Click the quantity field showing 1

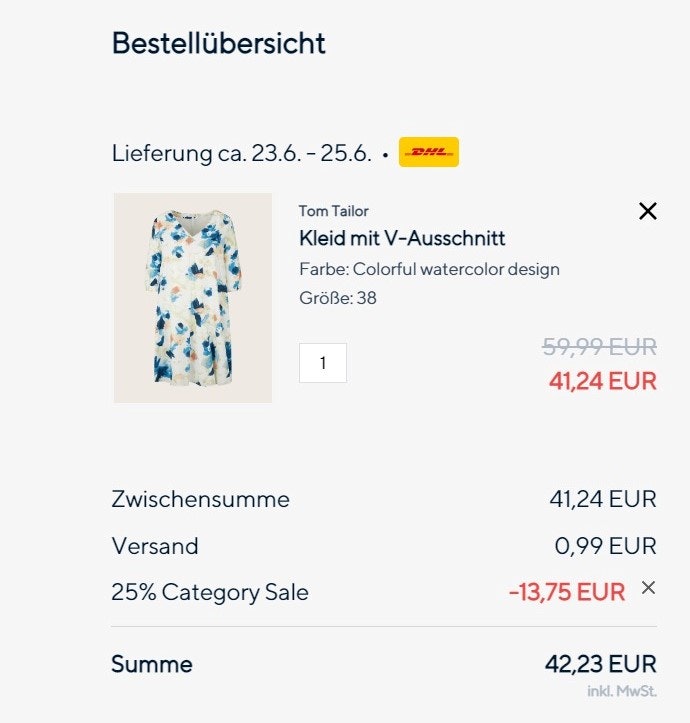click(323, 363)
